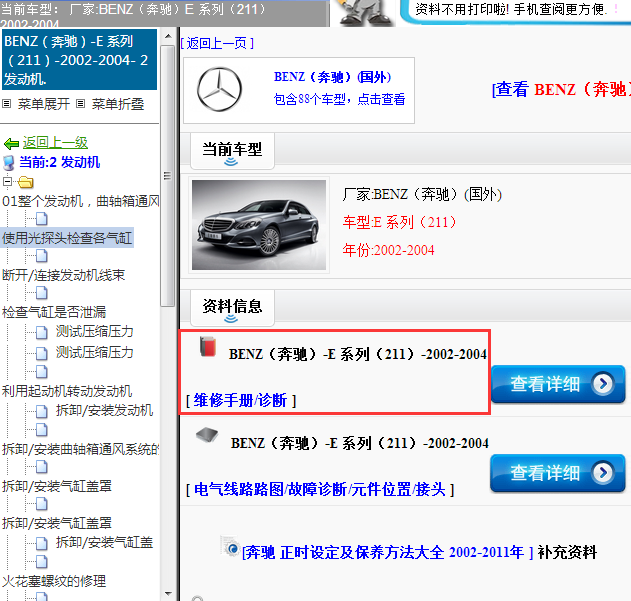This screenshot has height=601, width=631.
Task: Click 查看详细 button for 电气线路路图
Action: (558, 473)
